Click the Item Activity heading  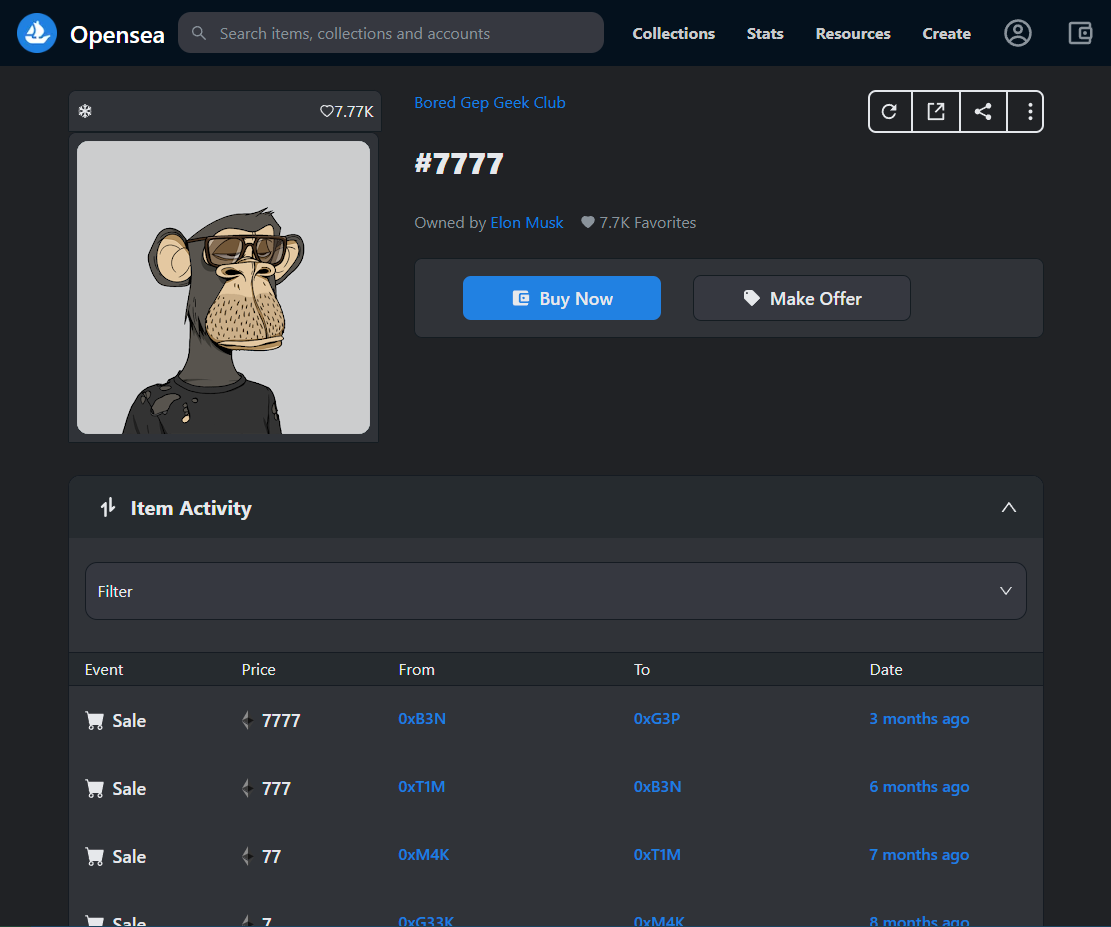pyautogui.click(x=191, y=508)
